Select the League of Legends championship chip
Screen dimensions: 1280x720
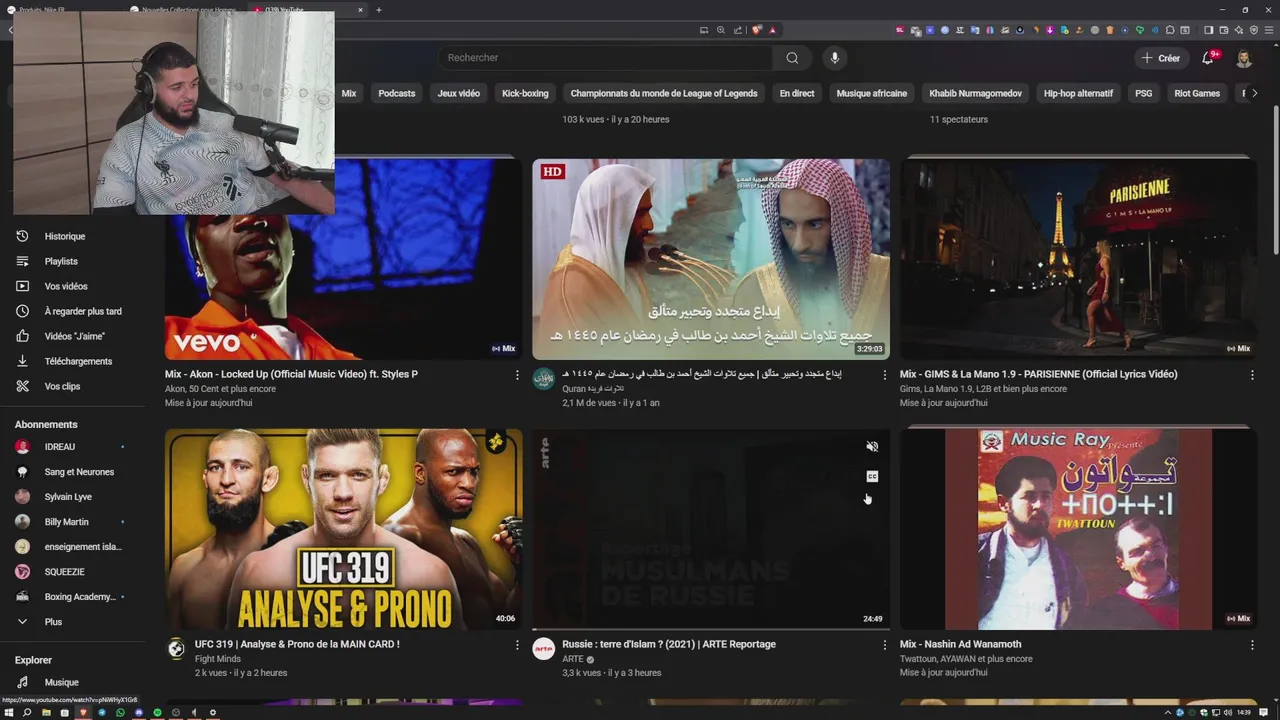(664, 93)
